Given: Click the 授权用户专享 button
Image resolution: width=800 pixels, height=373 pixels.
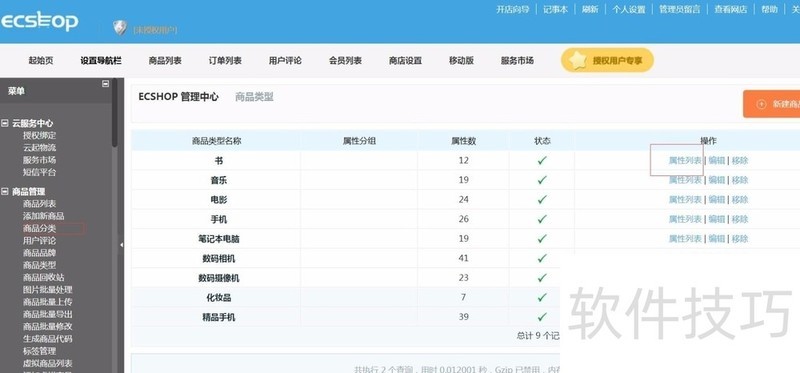Looking at the screenshot, I should pos(607,60).
